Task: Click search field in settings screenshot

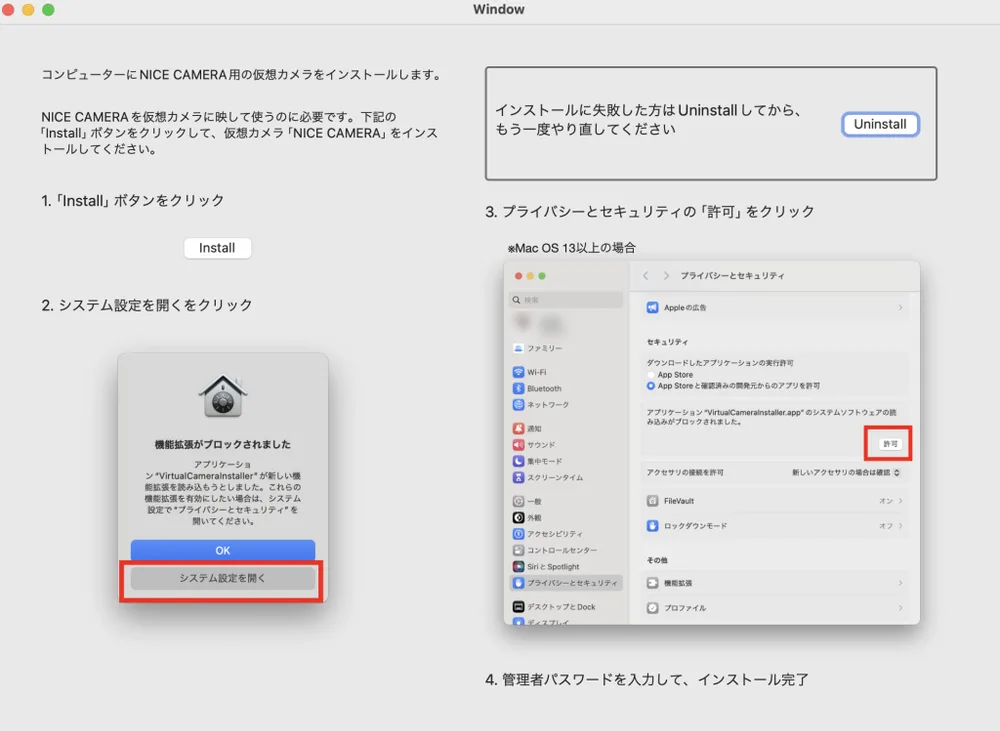Action: pos(566,300)
